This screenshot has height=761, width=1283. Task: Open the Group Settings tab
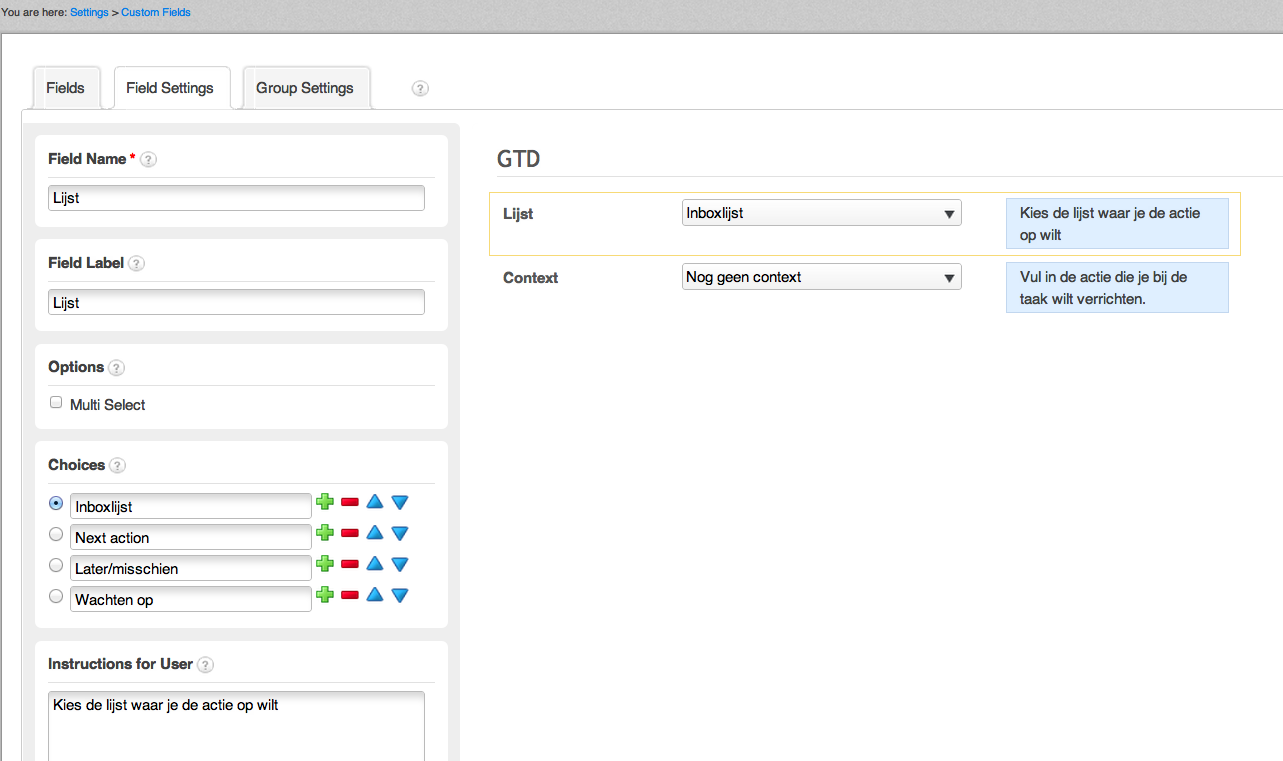pos(305,88)
